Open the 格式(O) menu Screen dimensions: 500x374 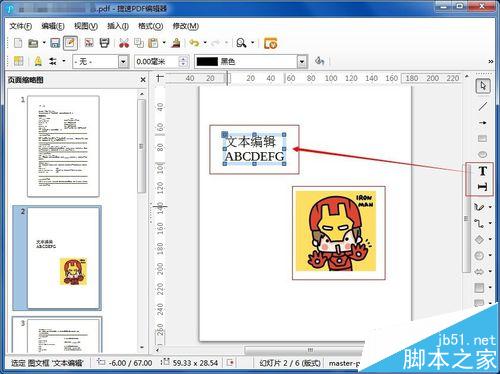(x=150, y=26)
